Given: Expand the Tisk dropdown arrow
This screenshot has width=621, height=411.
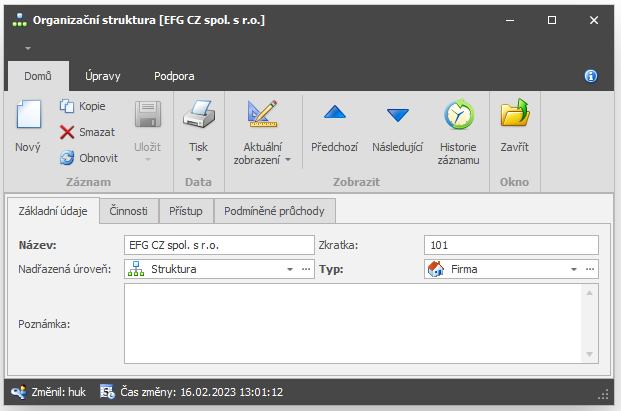Looking at the screenshot, I should [x=199, y=160].
